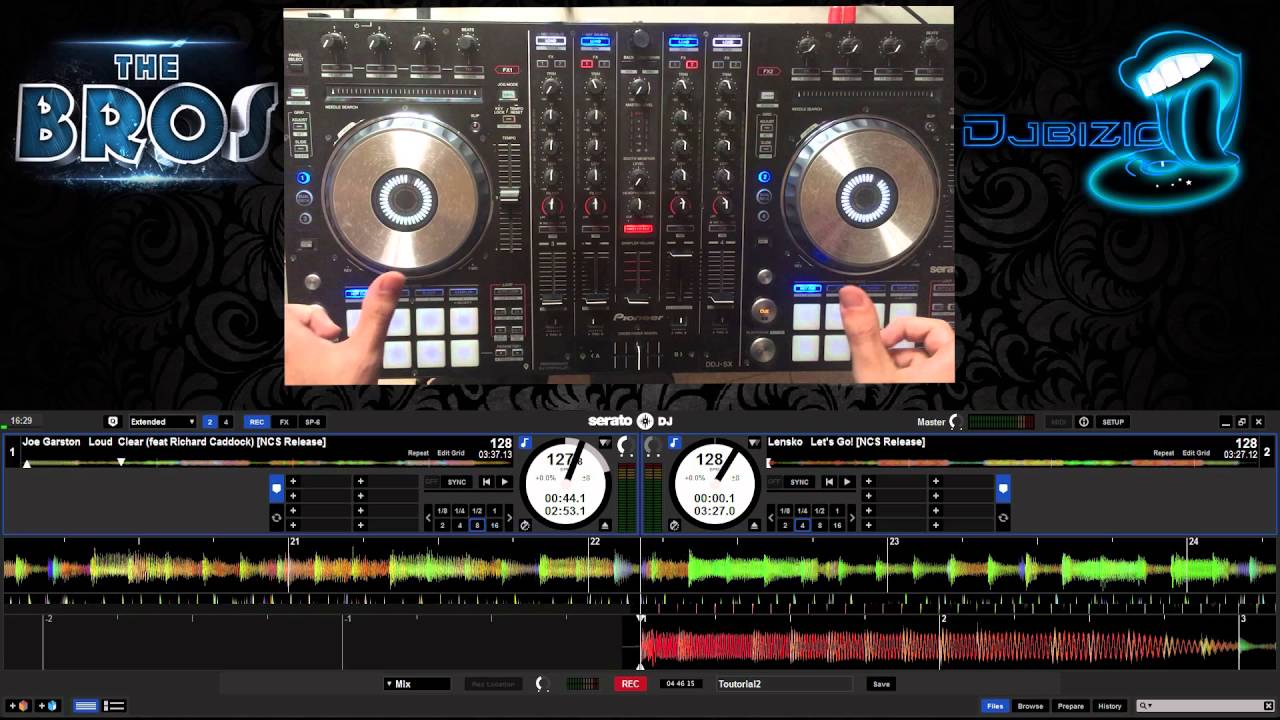Shift deck 1 loop sizes left
Viewport: 1280px width, 720px height.
coord(429,518)
